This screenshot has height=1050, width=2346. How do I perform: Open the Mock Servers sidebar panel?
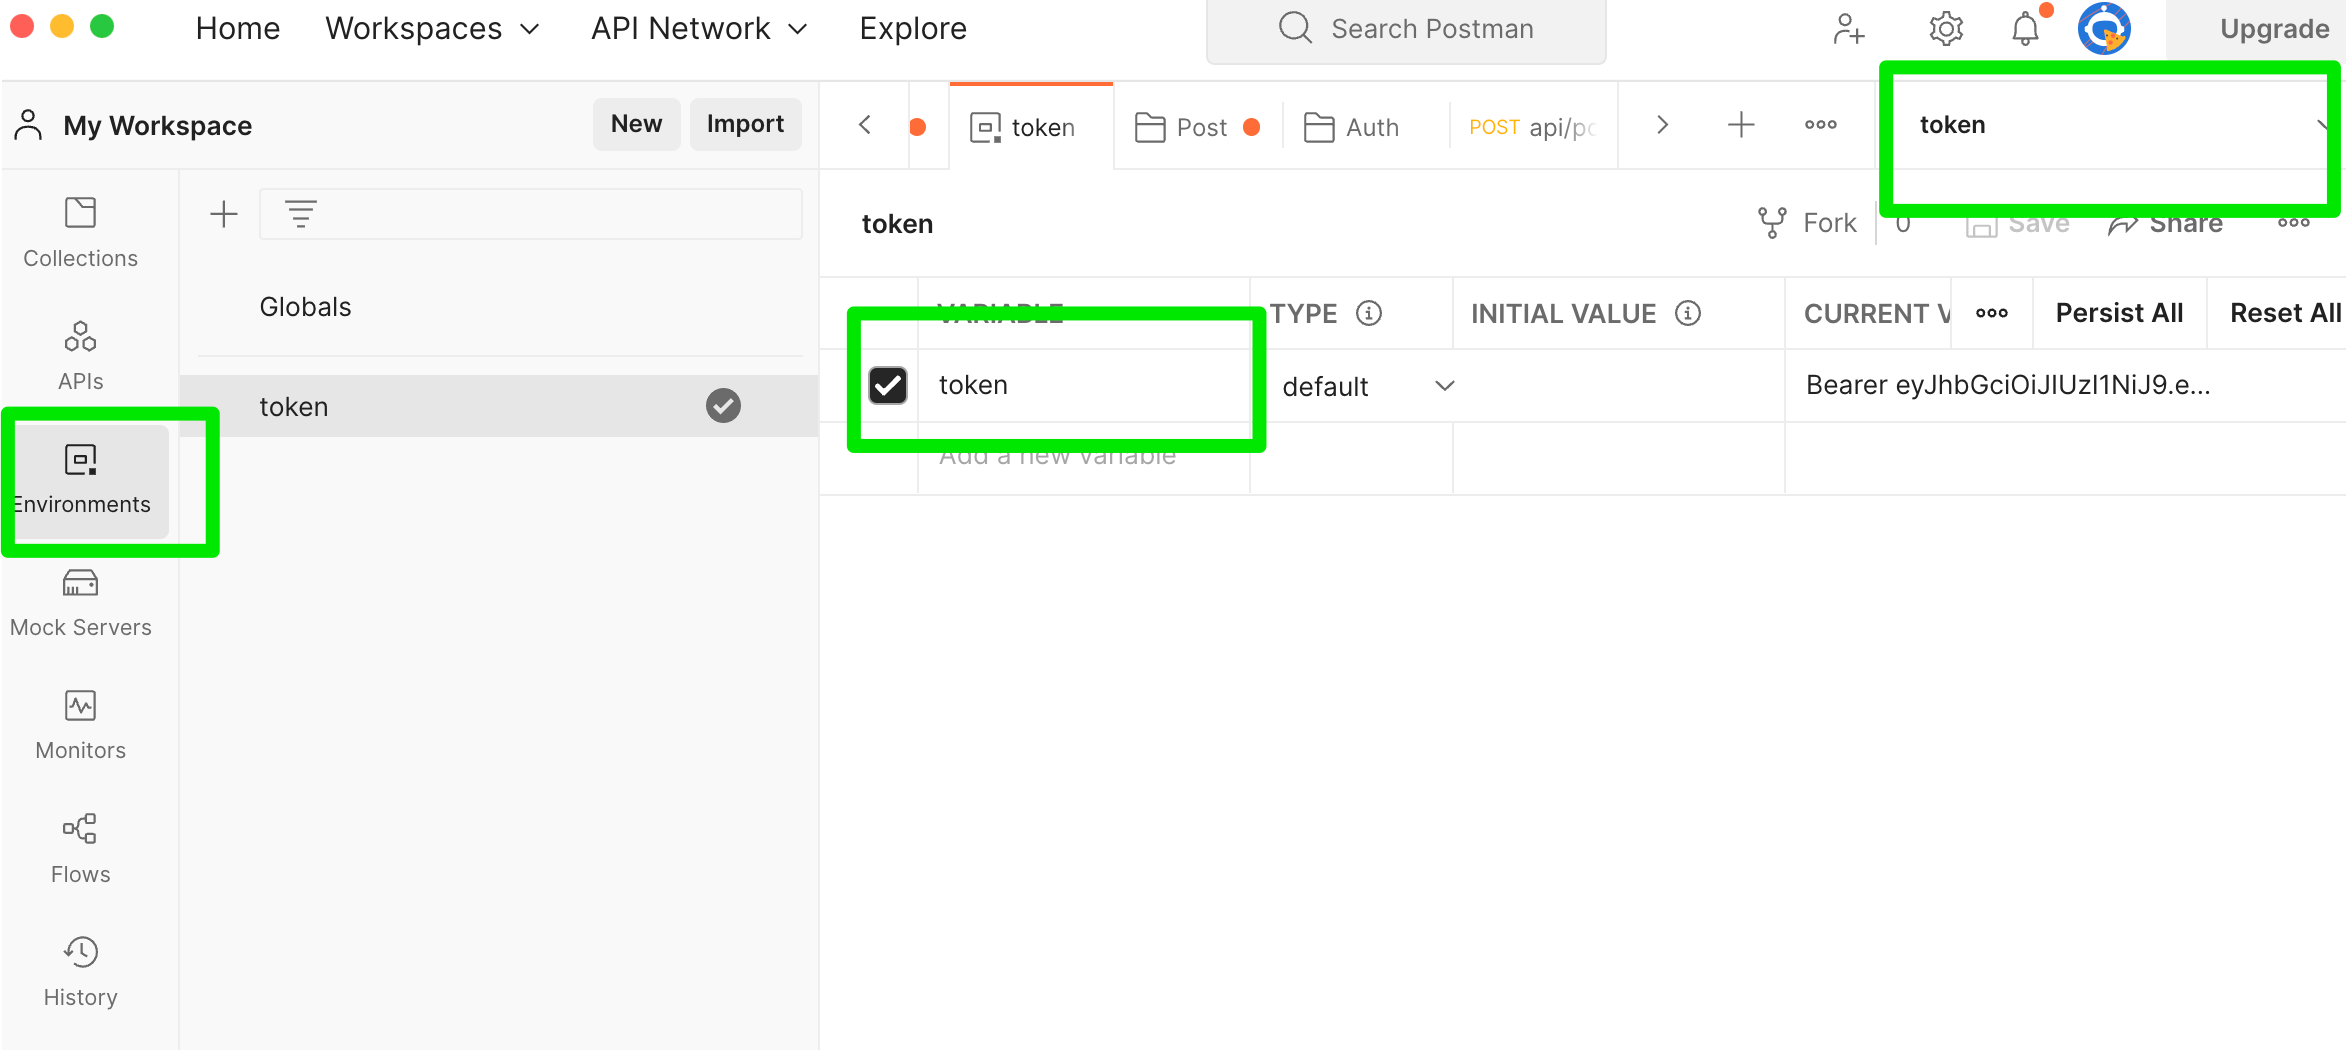pos(80,603)
